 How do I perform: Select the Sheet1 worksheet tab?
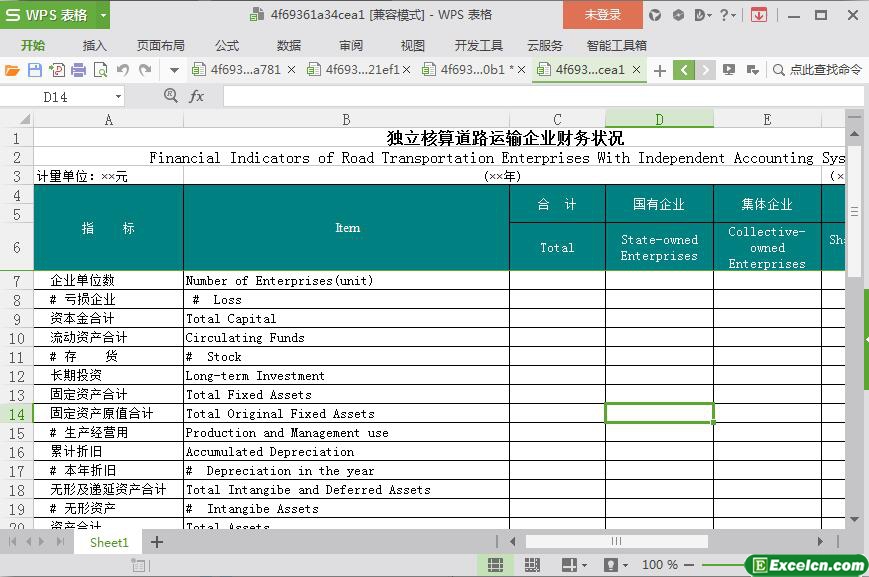pyautogui.click(x=109, y=542)
